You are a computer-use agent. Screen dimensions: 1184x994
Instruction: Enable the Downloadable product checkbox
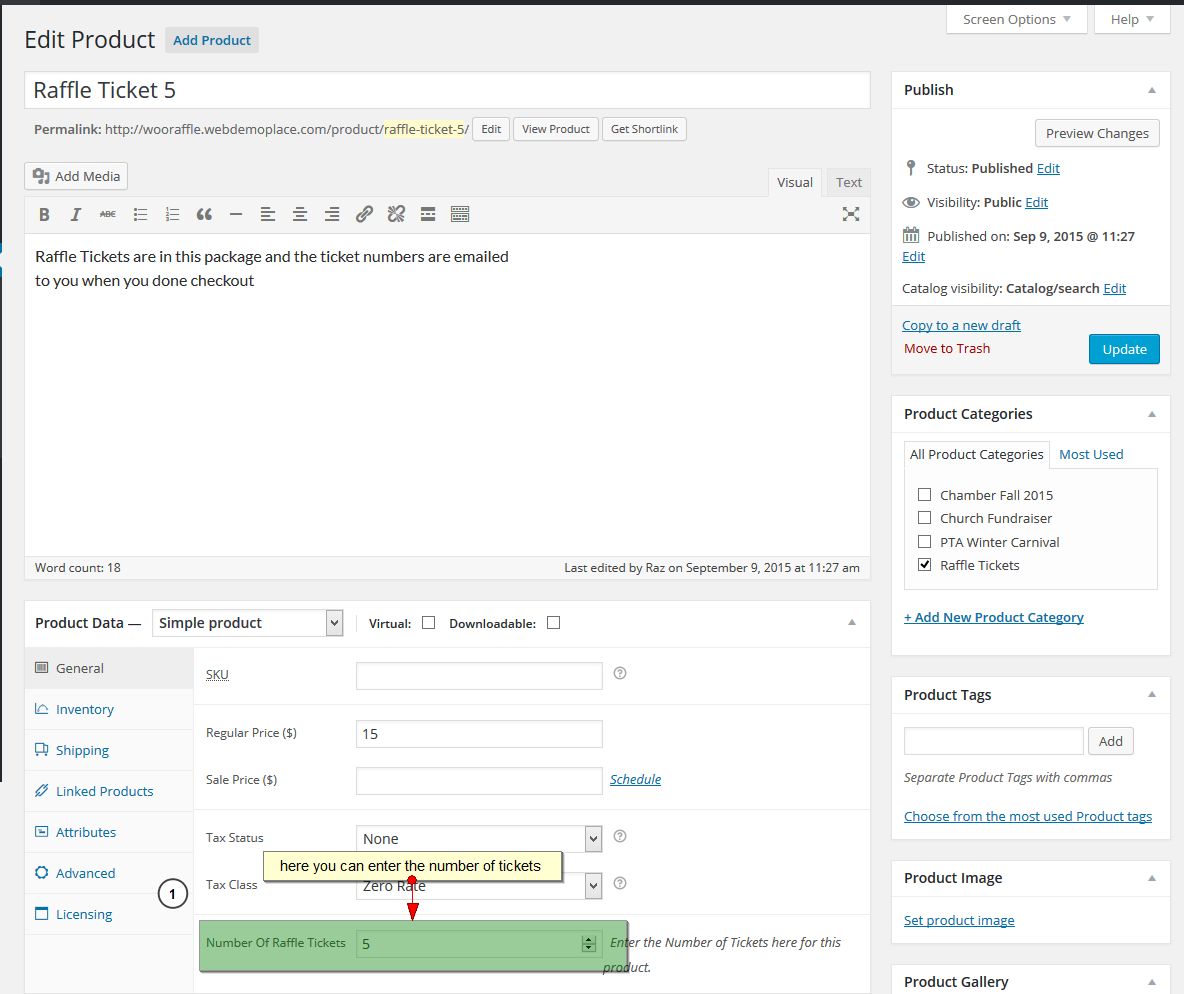553,622
